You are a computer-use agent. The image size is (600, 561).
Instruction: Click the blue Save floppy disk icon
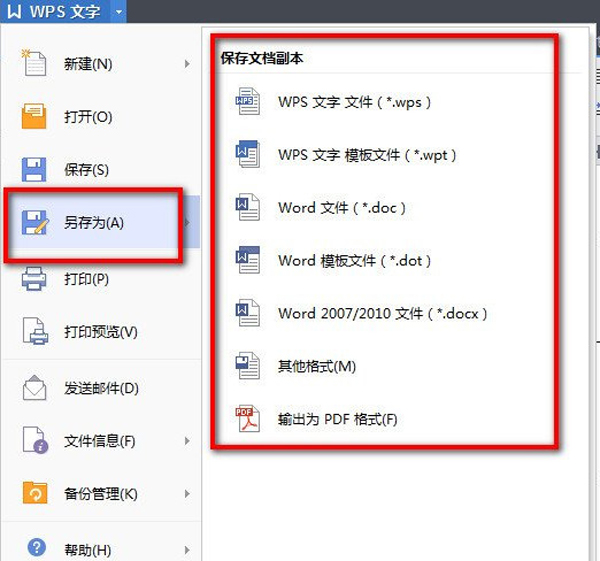click(34, 169)
